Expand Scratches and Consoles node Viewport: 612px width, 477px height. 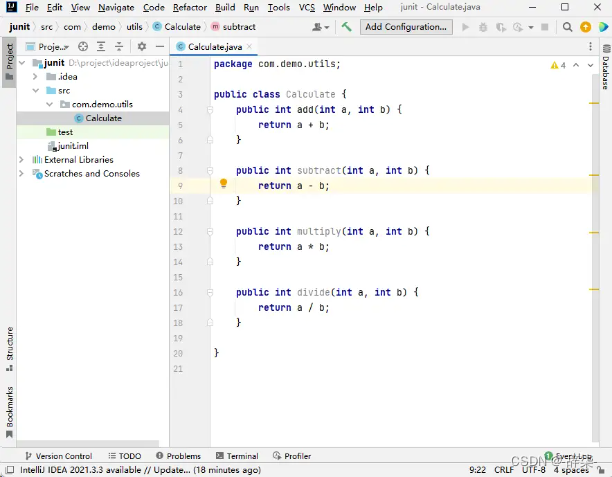[21, 173]
